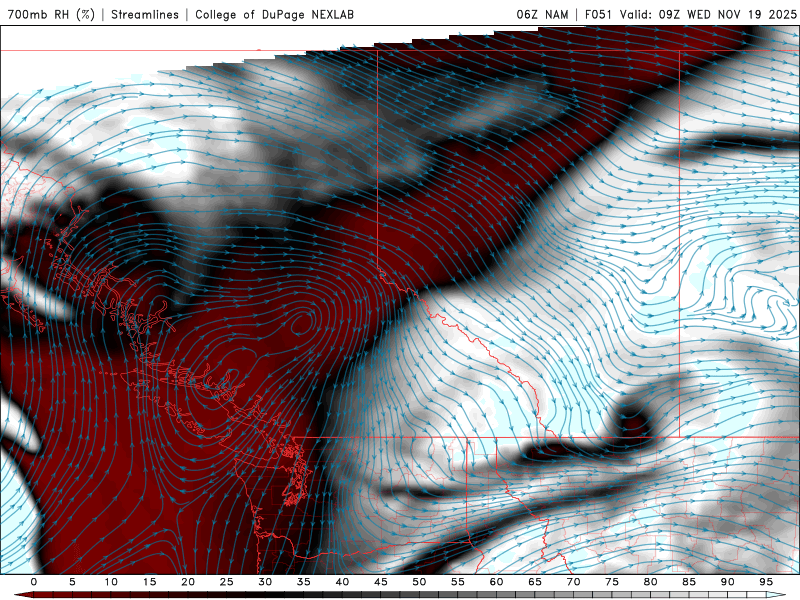Click the "85" label on the color scale
This screenshot has height=600, width=800.
tap(689, 582)
